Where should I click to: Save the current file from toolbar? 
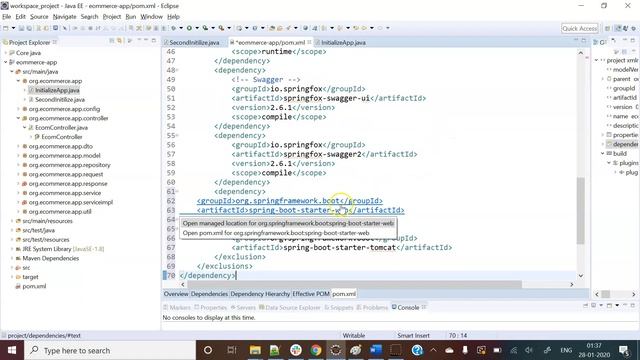(x=21, y=28)
